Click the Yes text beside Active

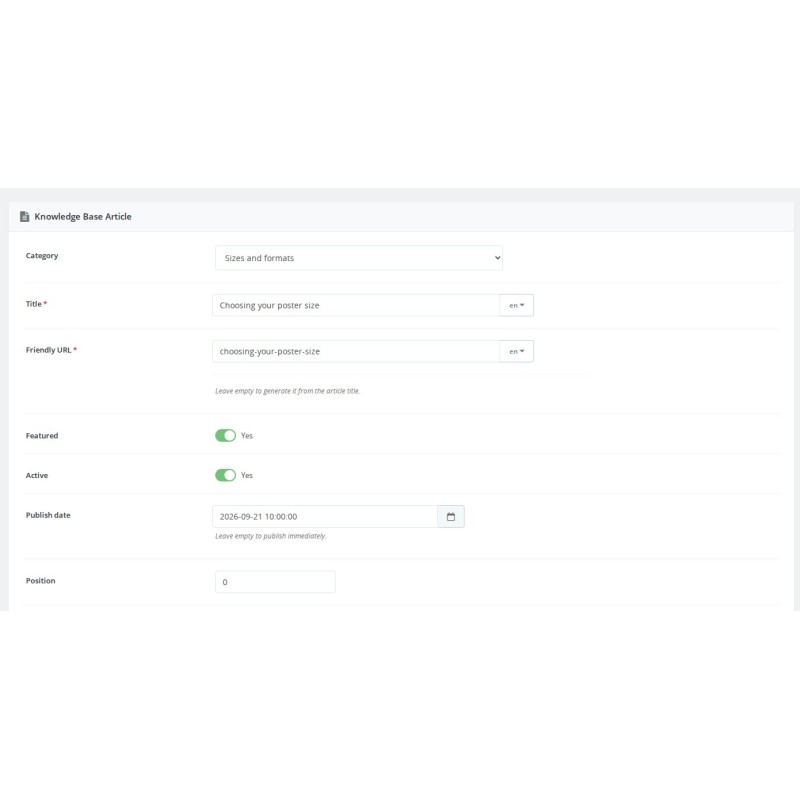(x=247, y=475)
